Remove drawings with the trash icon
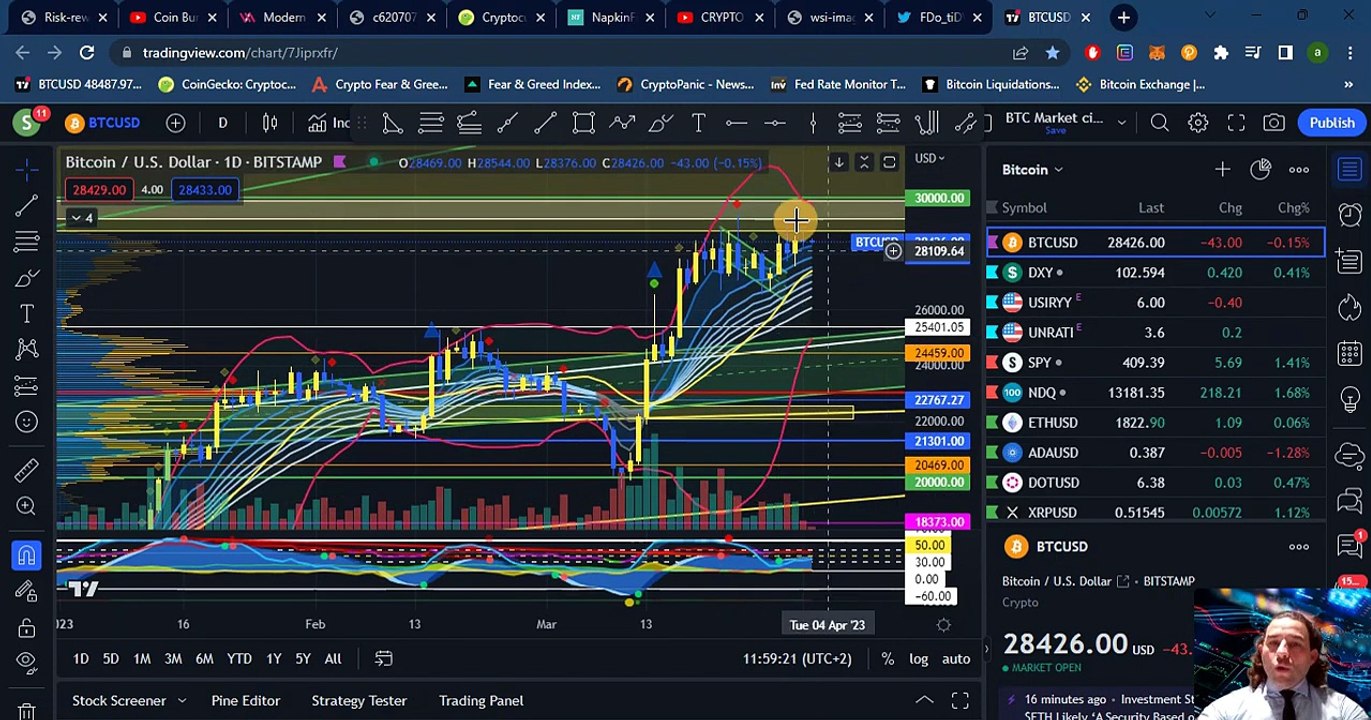 (27, 710)
